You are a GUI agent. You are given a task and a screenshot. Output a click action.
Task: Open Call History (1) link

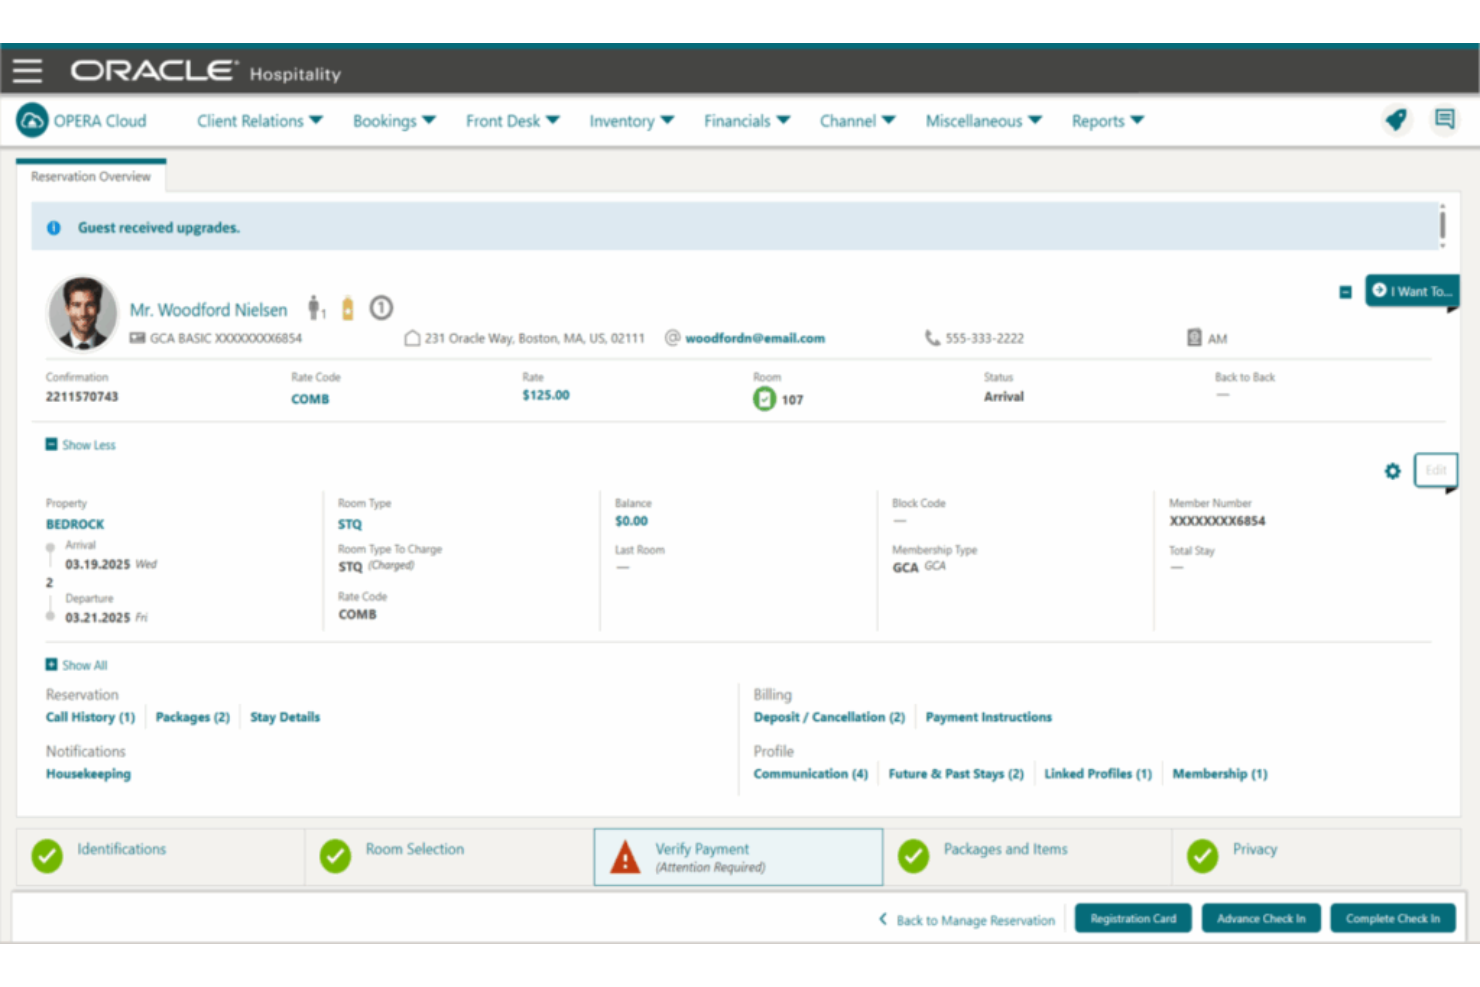(90, 717)
